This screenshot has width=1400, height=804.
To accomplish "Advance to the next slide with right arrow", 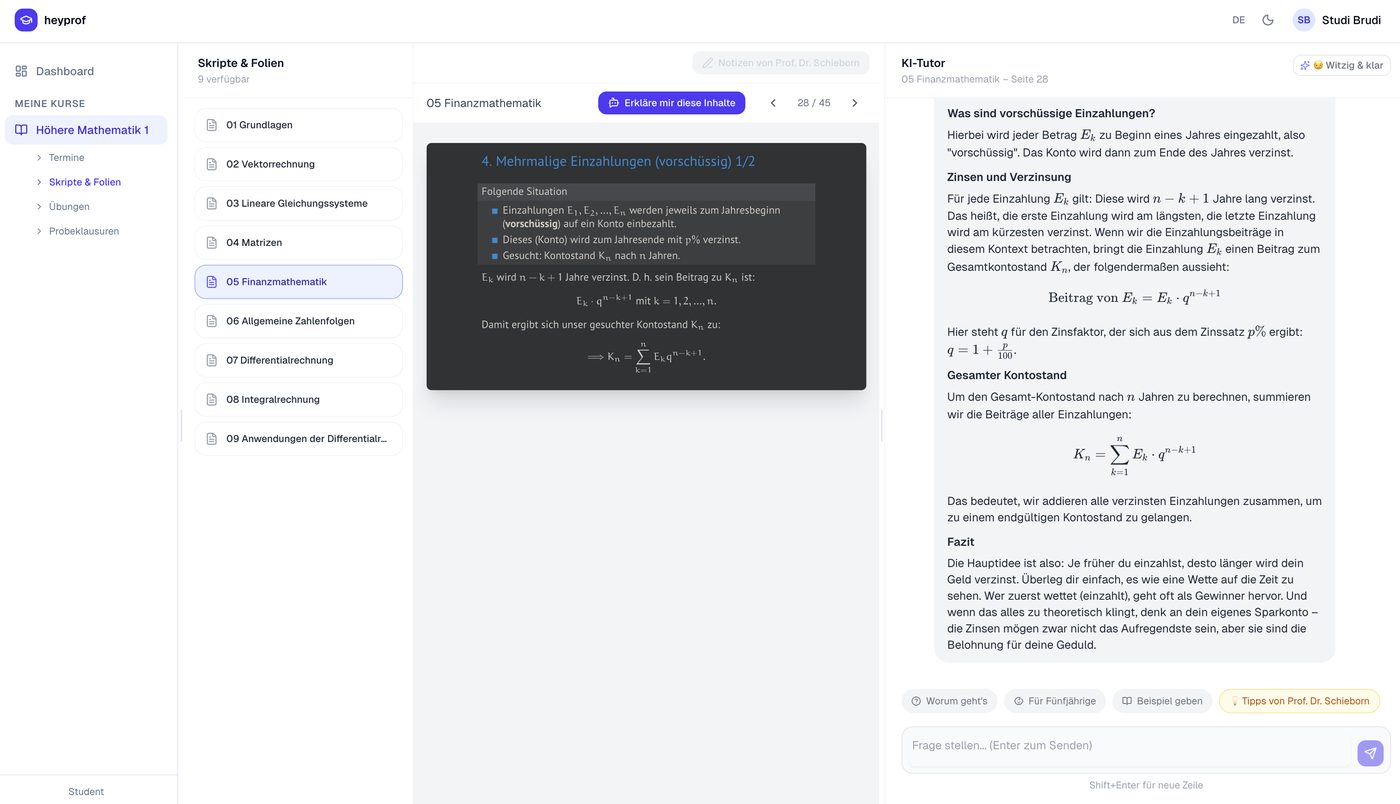I will [852, 101].
